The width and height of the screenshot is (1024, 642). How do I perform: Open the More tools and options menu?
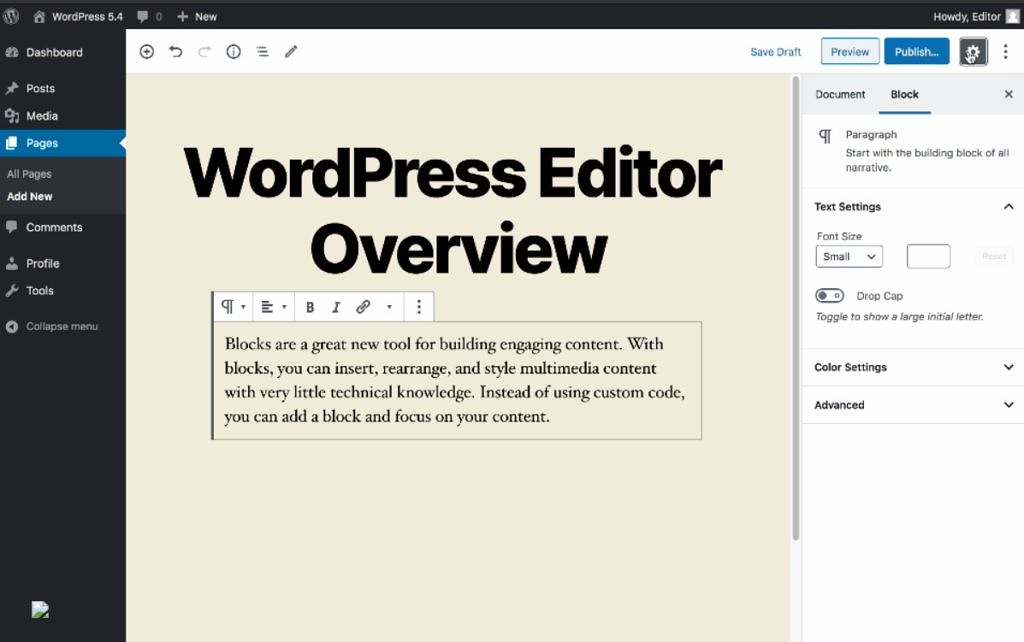coord(1005,52)
